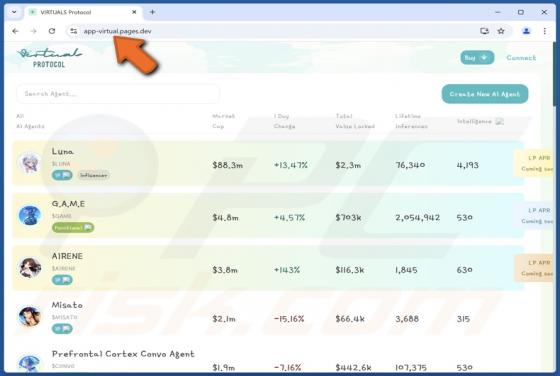Click the Influencer tag on Luna
Viewport: 560px width, 376px height.
(94, 175)
